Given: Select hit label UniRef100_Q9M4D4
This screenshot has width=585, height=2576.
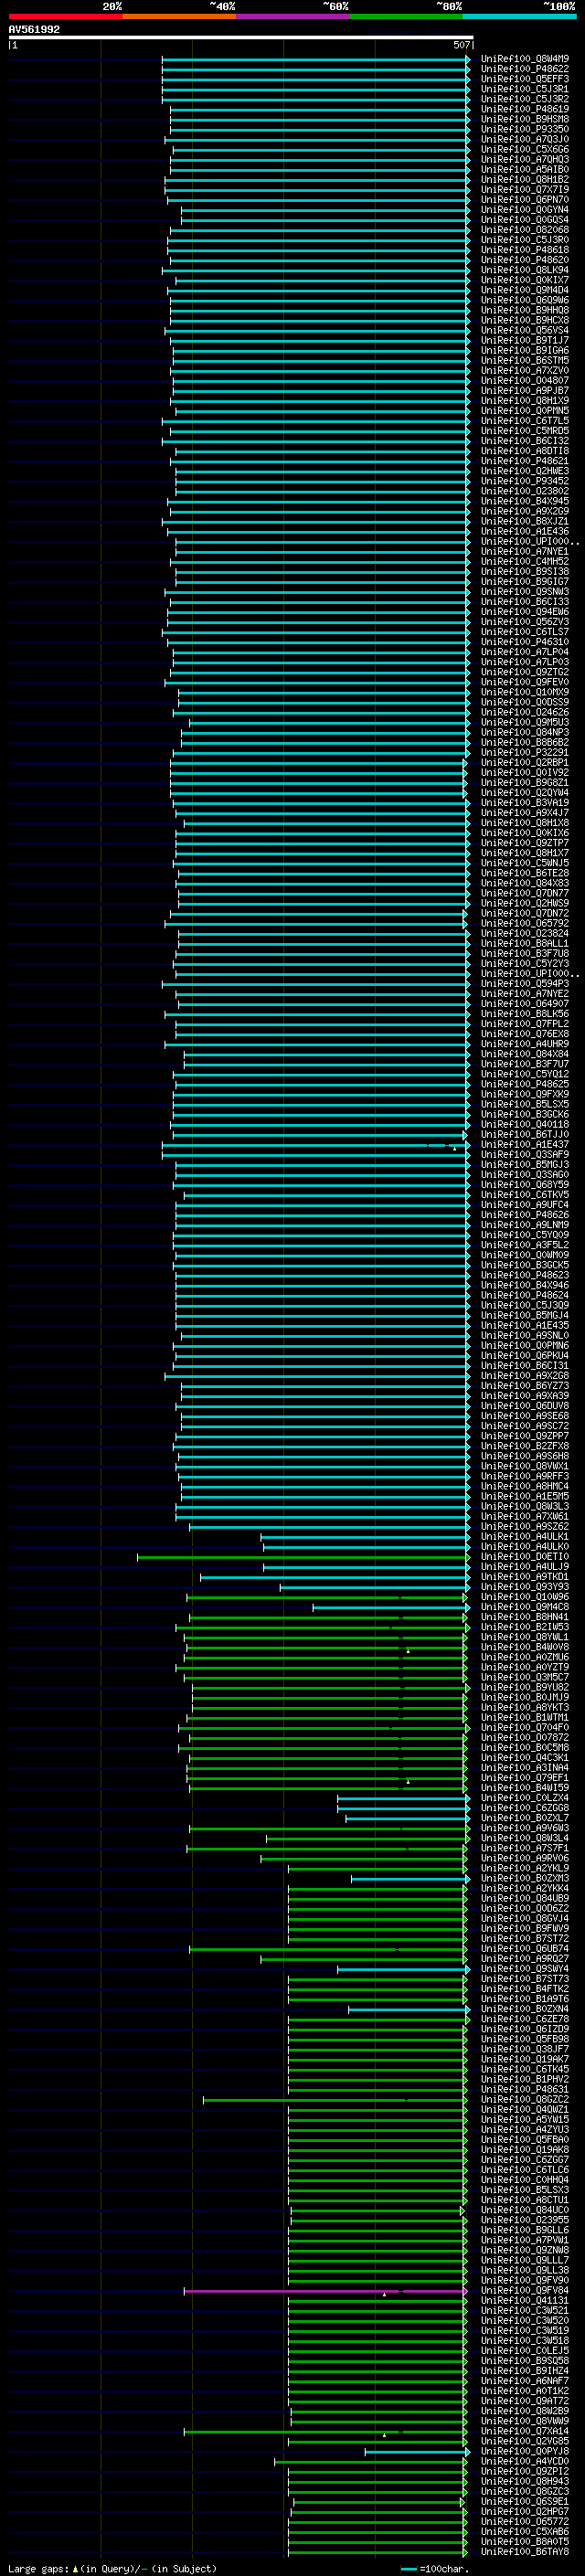Looking at the screenshot, I should tap(524, 290).
